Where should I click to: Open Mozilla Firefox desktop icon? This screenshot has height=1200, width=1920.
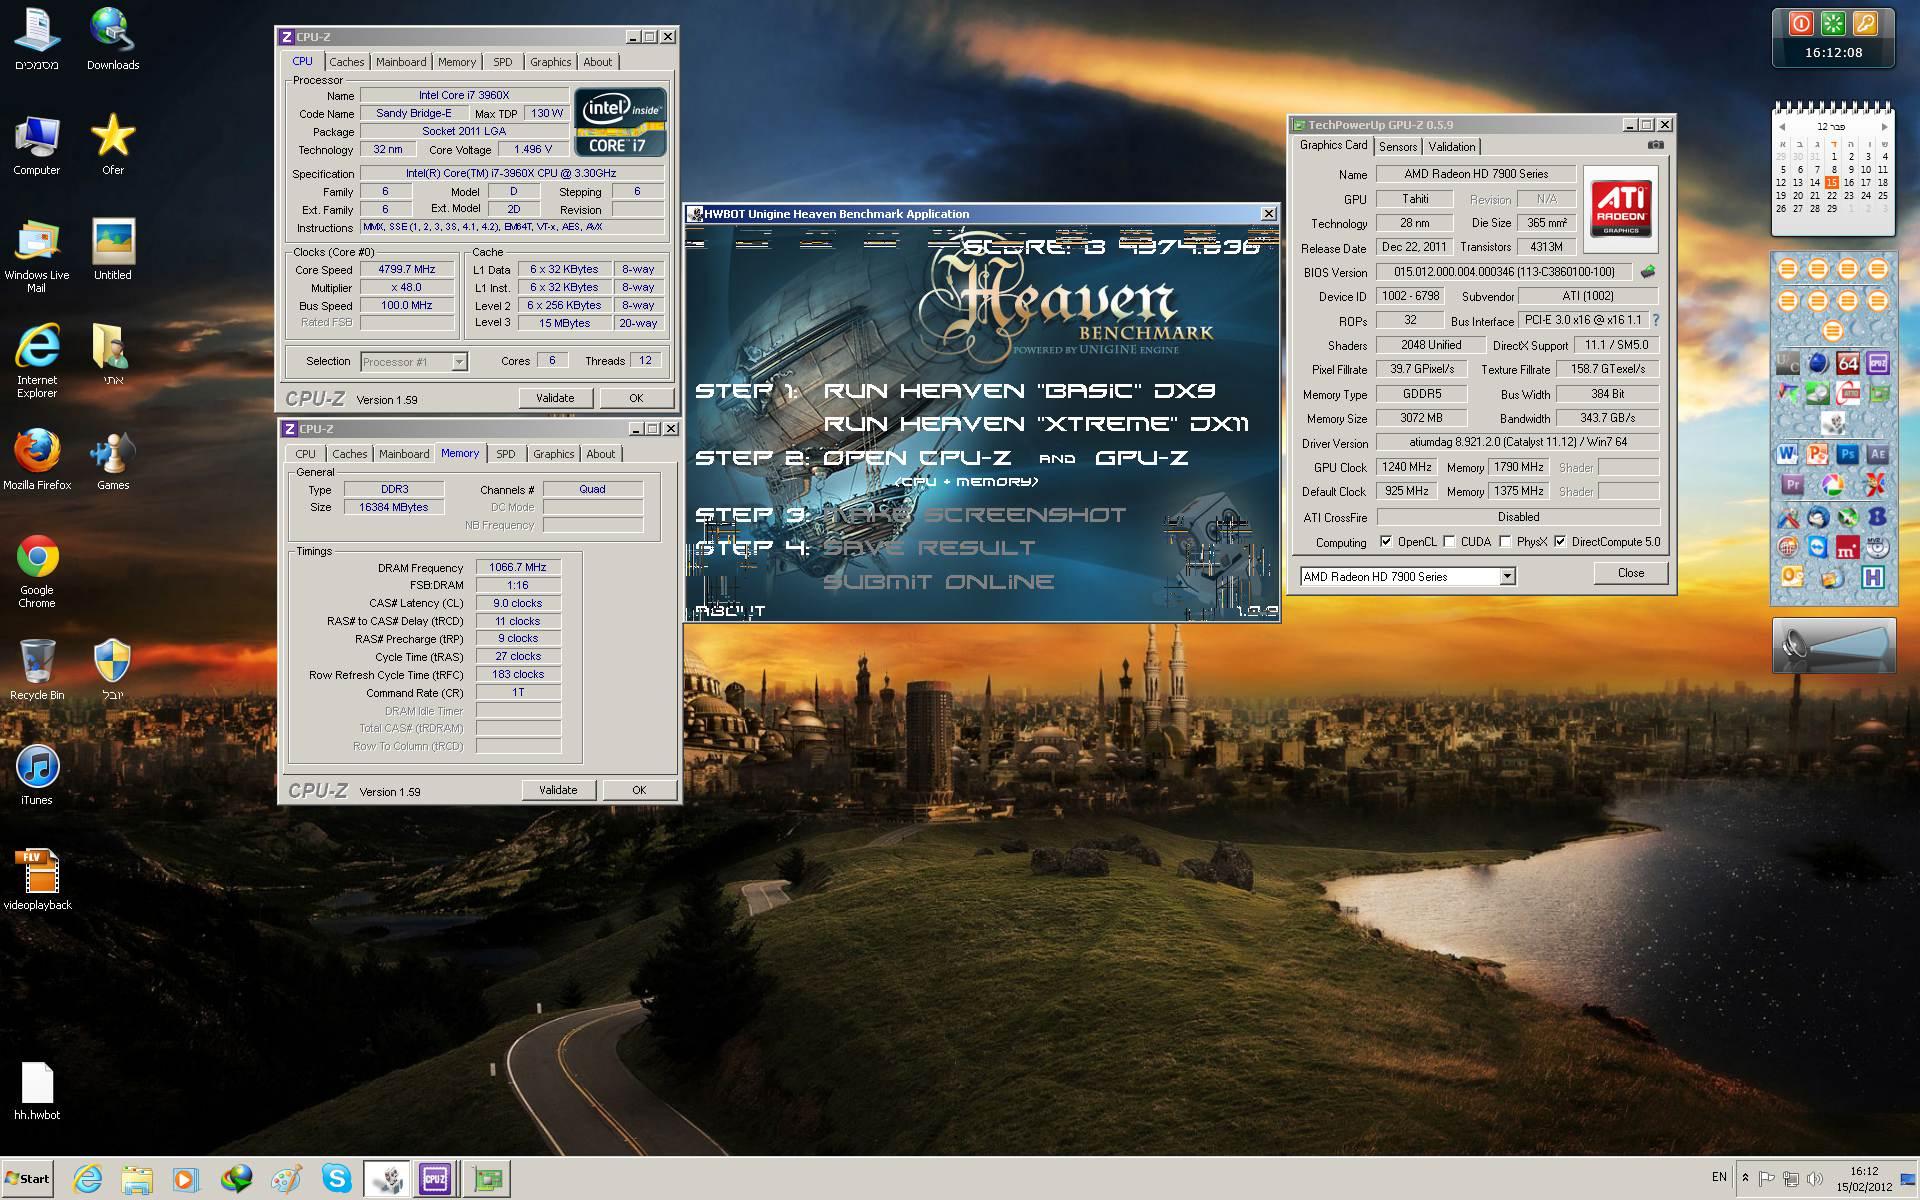(x=37, y=461)
